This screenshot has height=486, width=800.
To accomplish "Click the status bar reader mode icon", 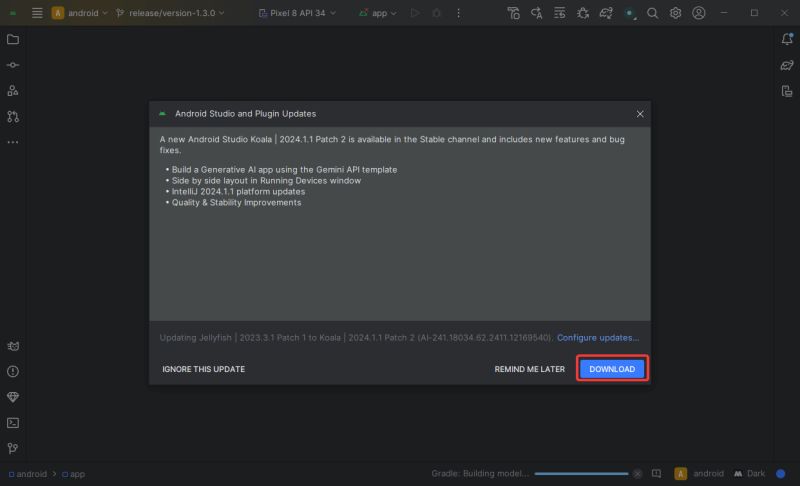I will [657, 474].
